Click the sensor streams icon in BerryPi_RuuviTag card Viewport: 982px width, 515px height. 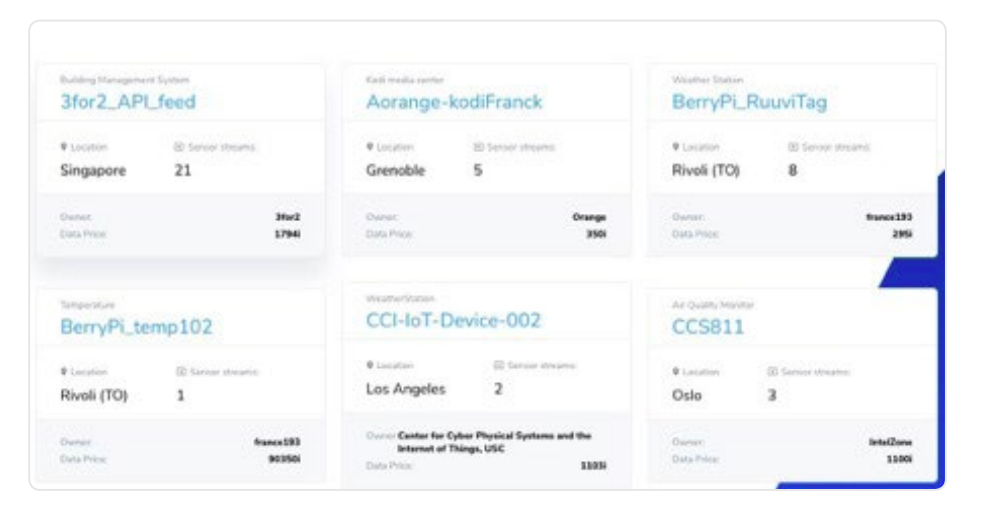794,147
